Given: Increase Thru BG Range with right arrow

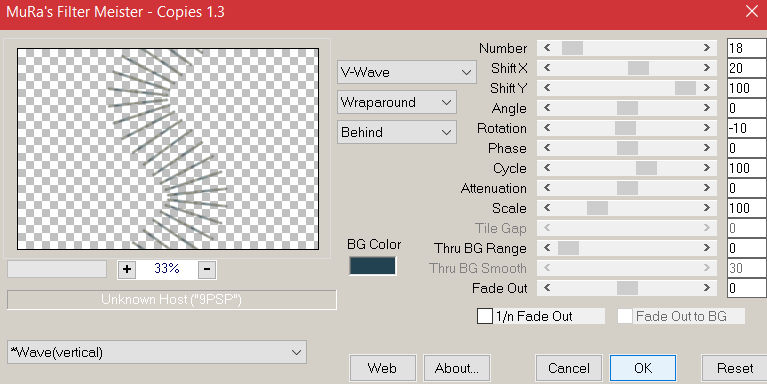Looking at the screenshot, I should pos(707,248).
